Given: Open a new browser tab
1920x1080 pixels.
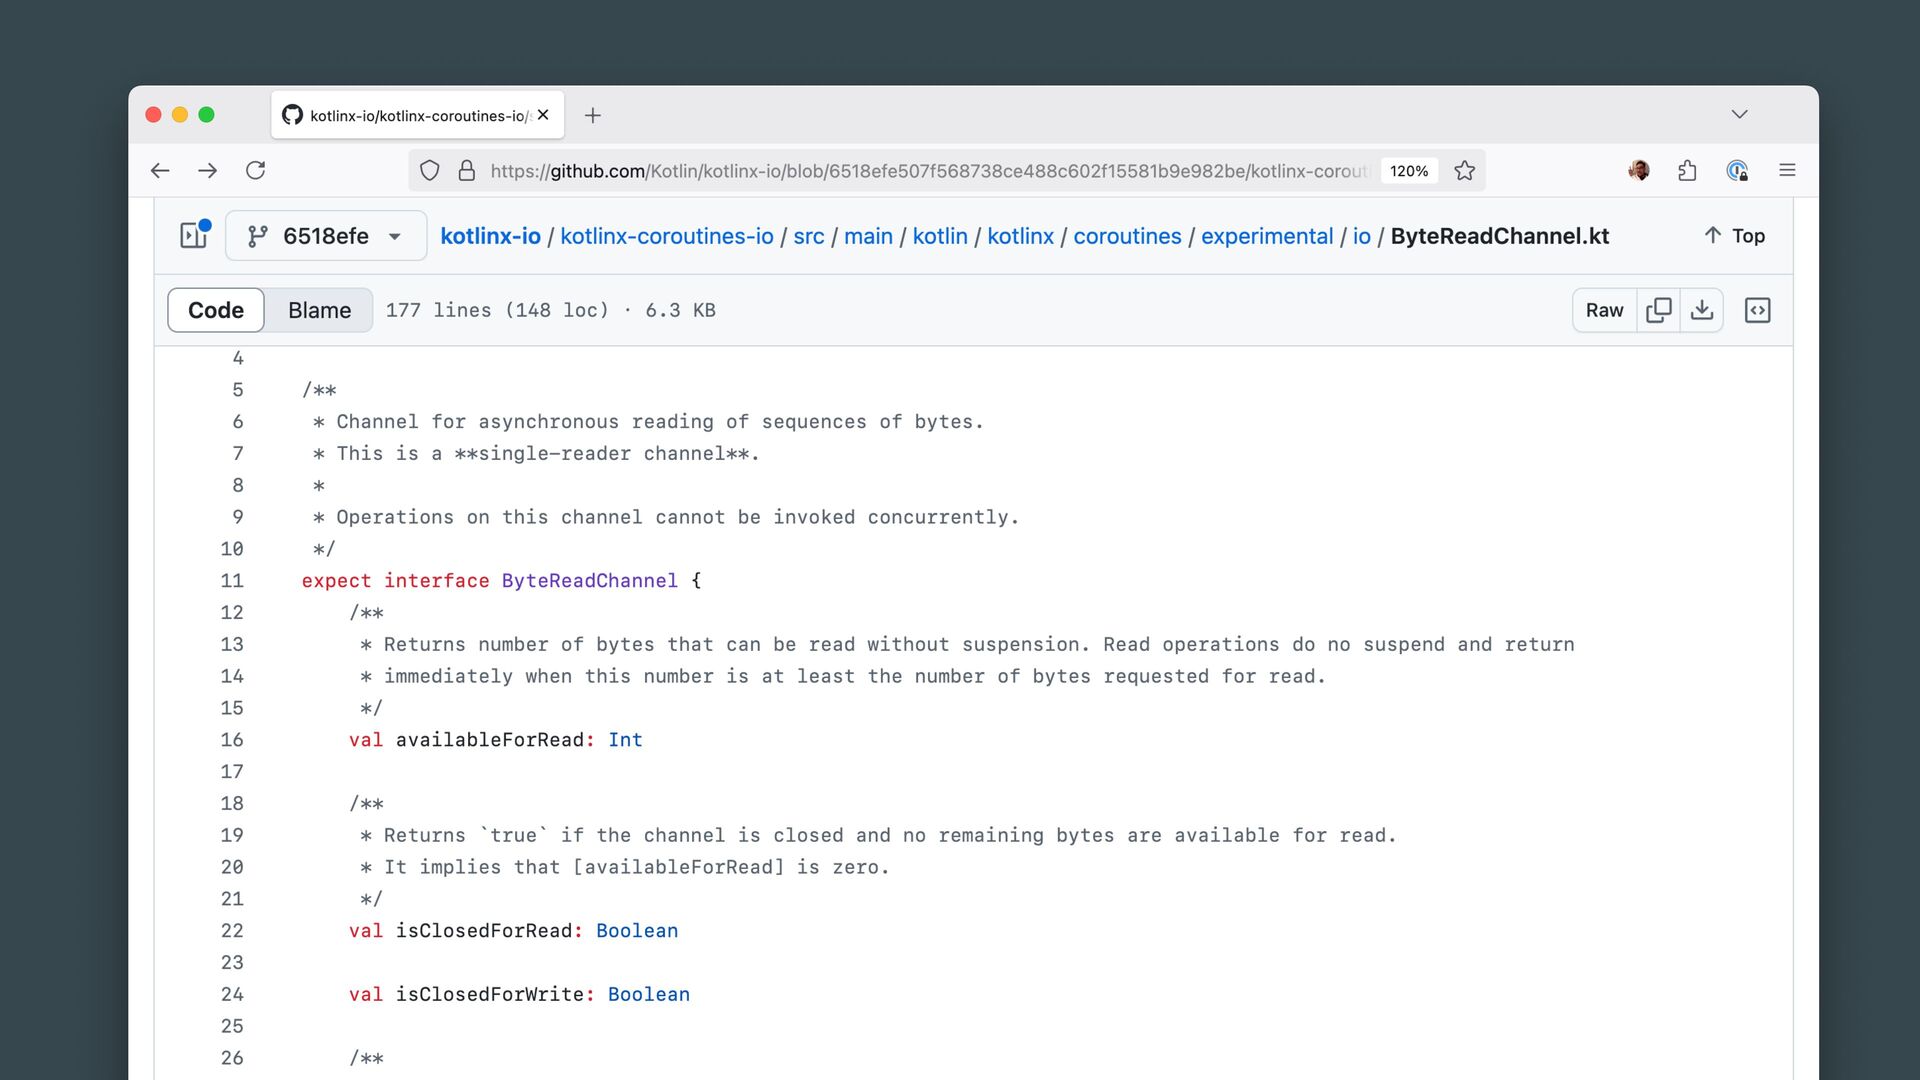Looking at the screenshot, I should click(593, 116).
